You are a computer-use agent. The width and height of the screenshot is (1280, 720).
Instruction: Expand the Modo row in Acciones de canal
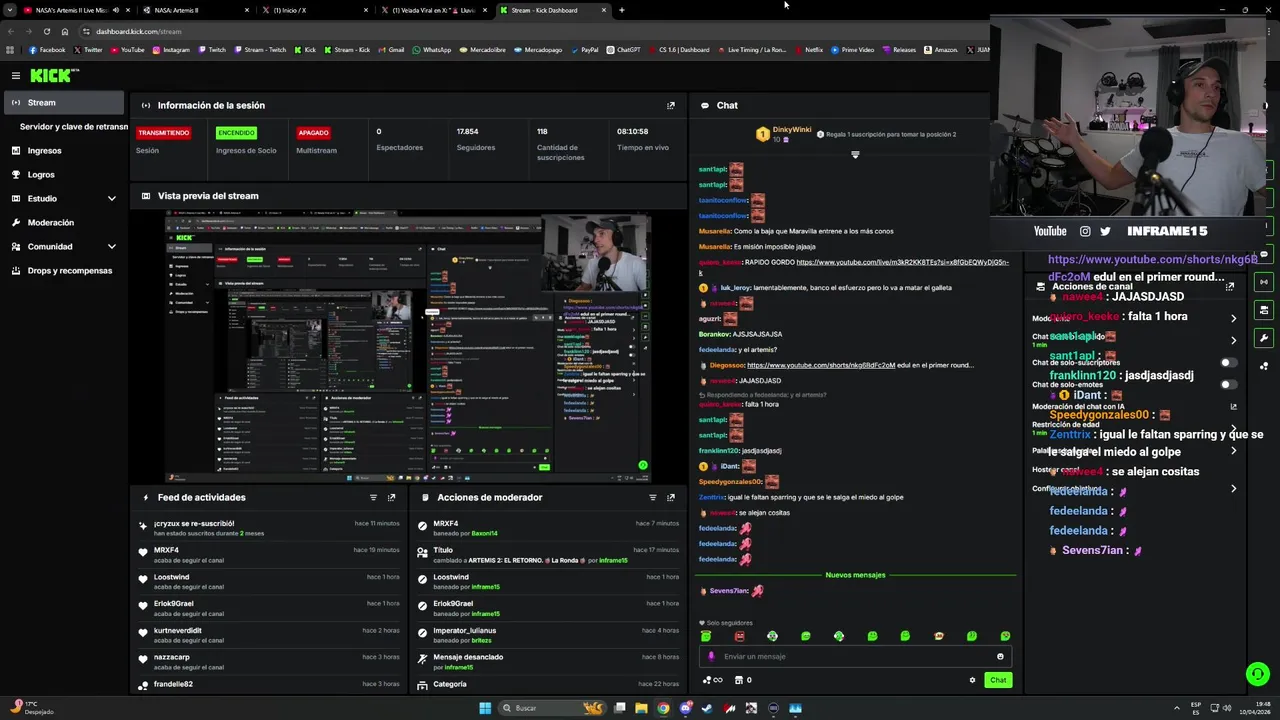[1233, 318]
